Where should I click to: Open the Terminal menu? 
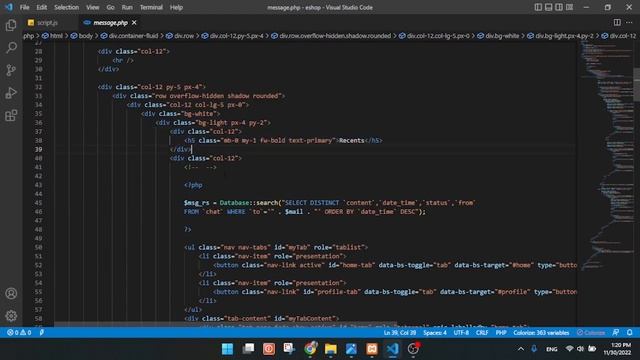click(151, 7)
